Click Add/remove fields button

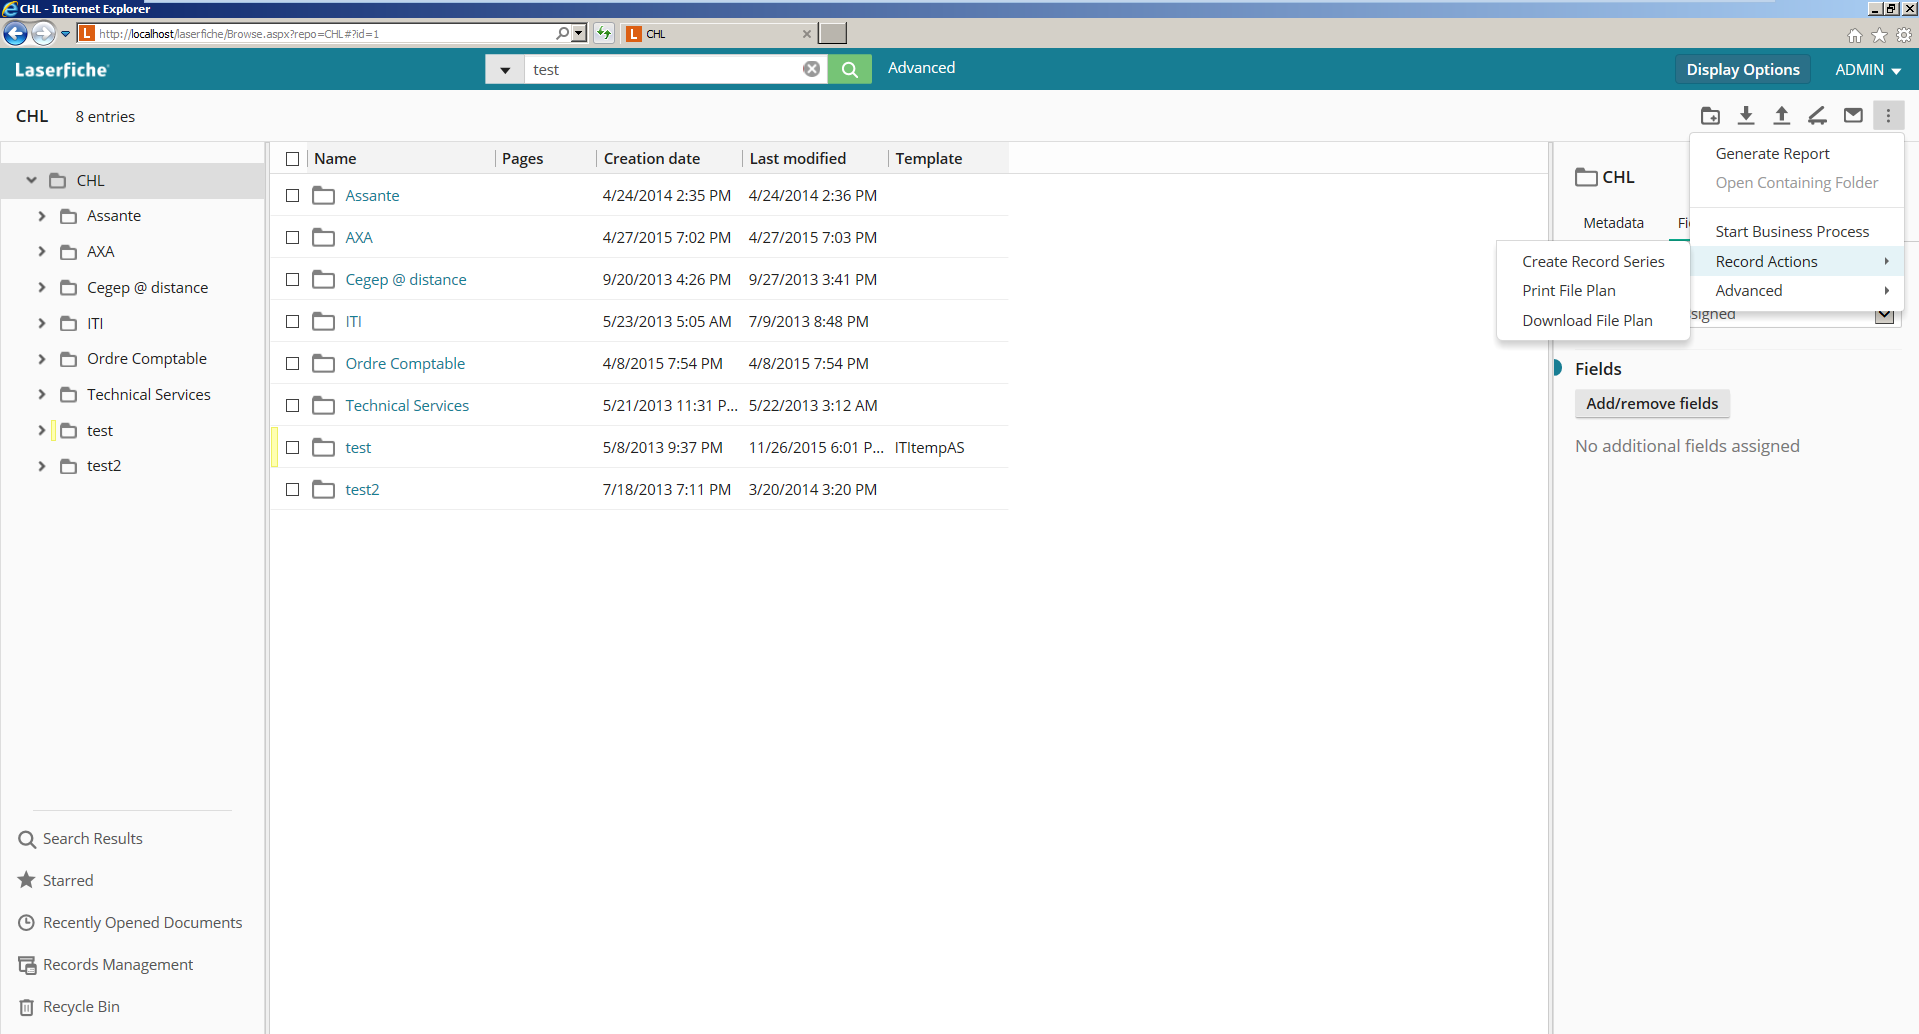point(1652,404)
